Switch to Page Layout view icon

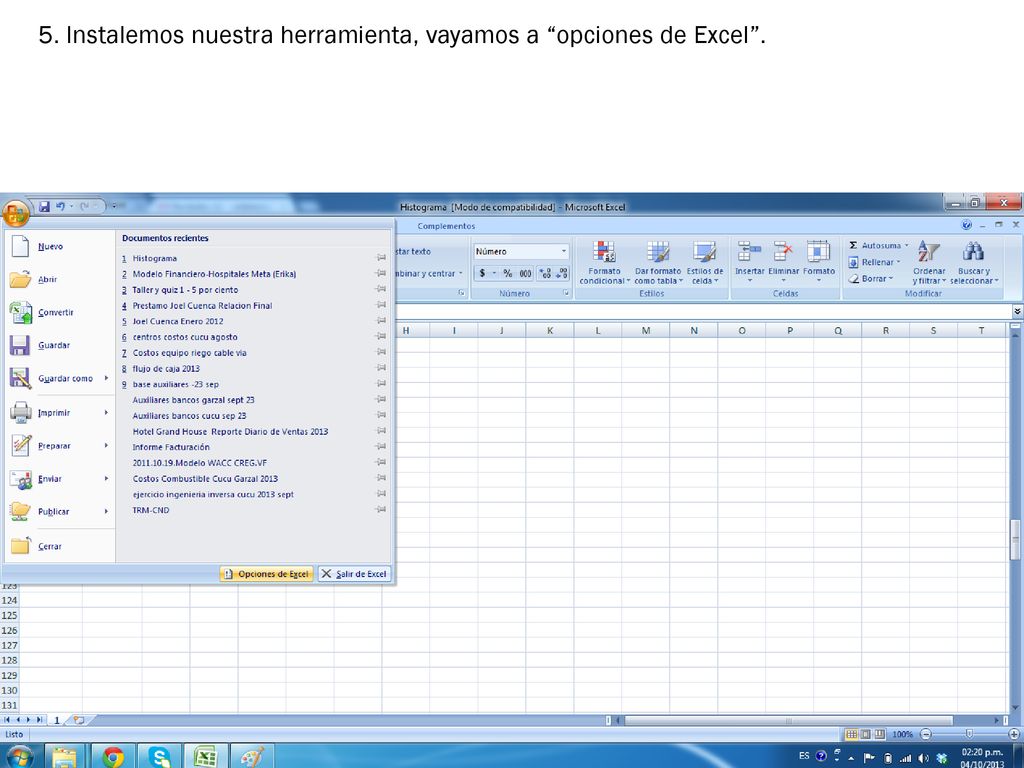(x=865, y=734)
